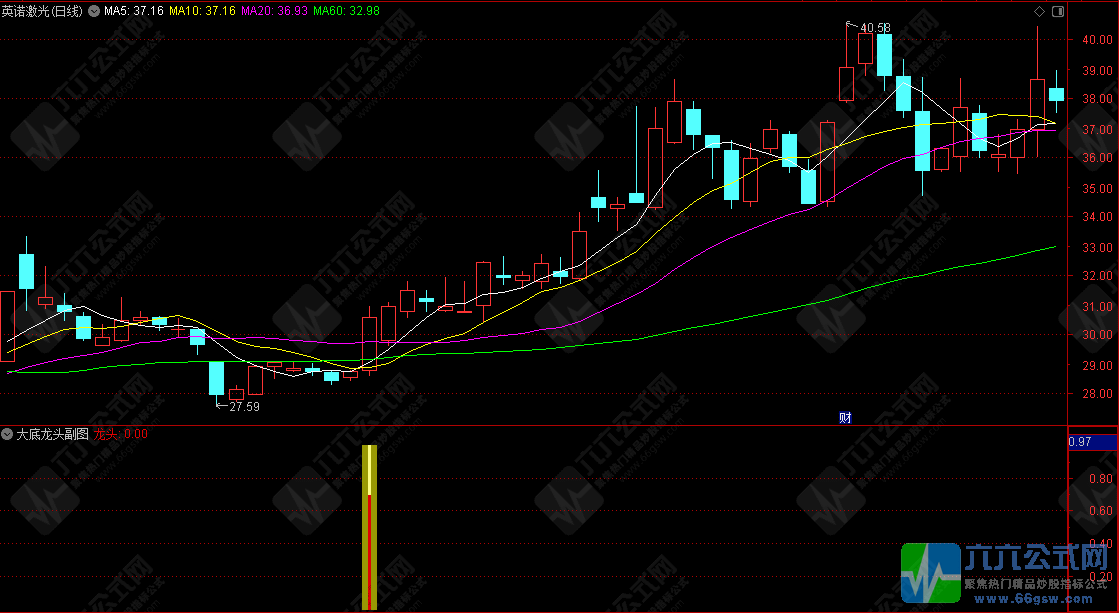Click the last cyan candlestick on the right

click(1056, 94)
